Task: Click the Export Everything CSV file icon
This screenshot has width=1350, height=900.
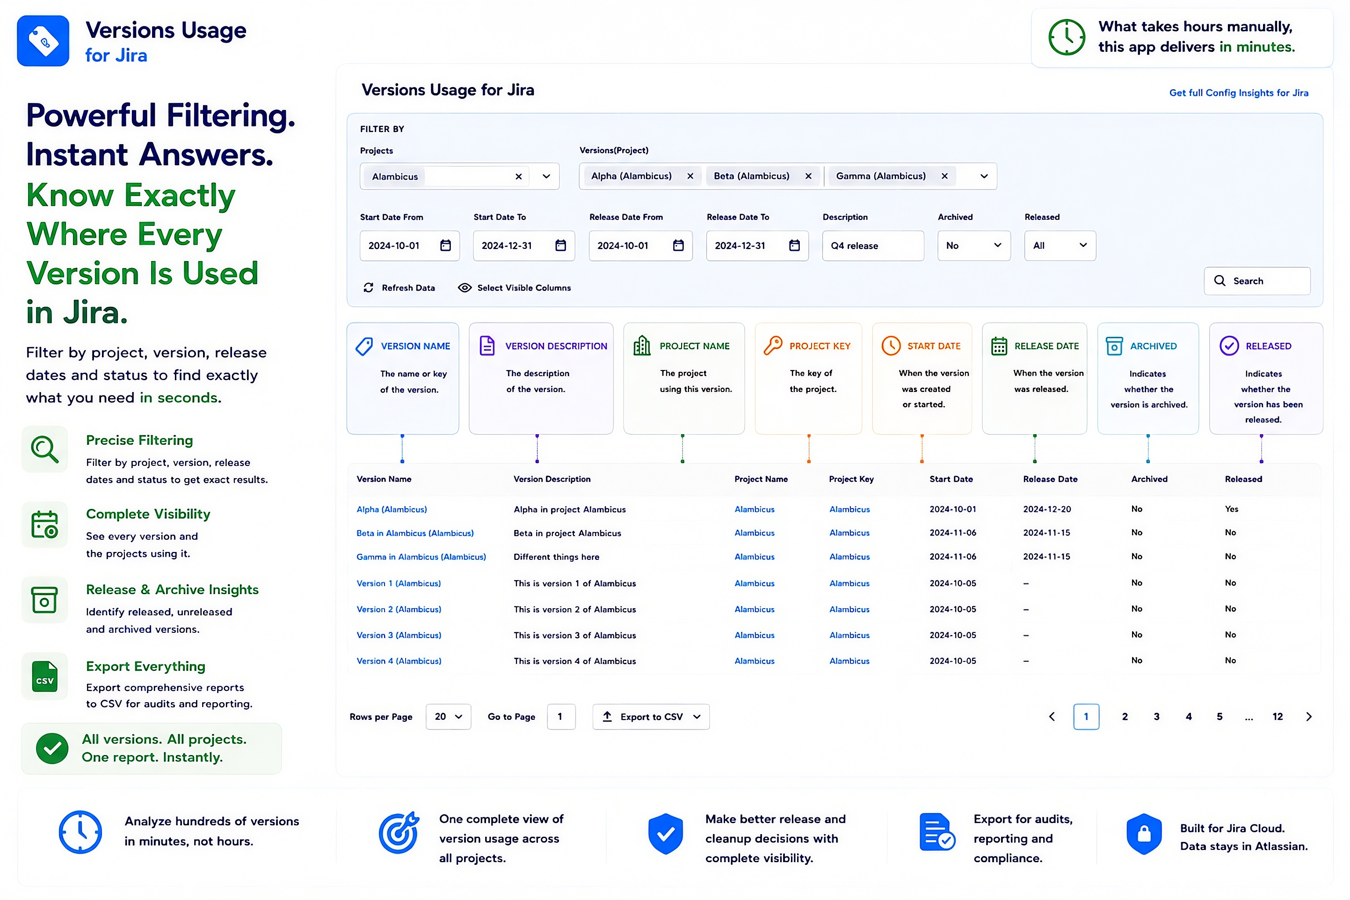Action: [x=45, y=677]
